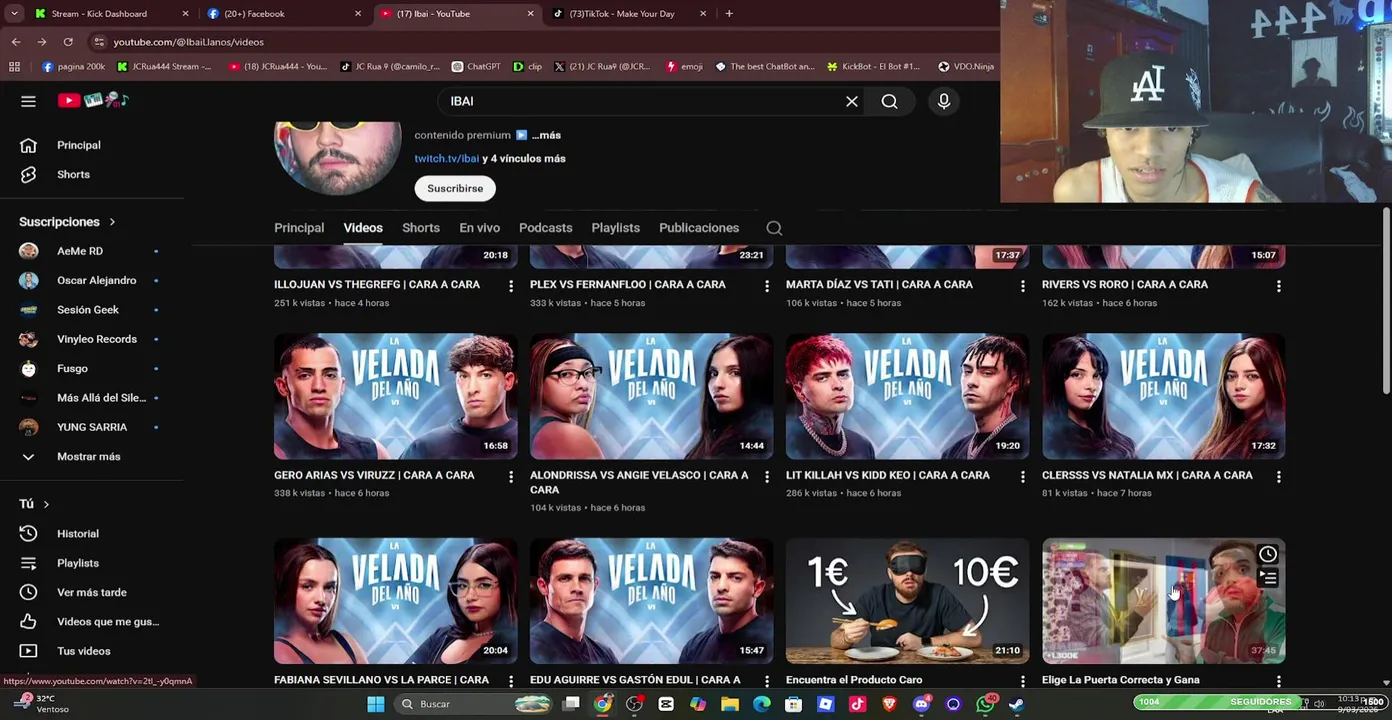Image resolution: width=1392 pixels, height=720 pixels.
Task: Add Elige La Puerta video to Watch later
Action: coord(1267,554)
